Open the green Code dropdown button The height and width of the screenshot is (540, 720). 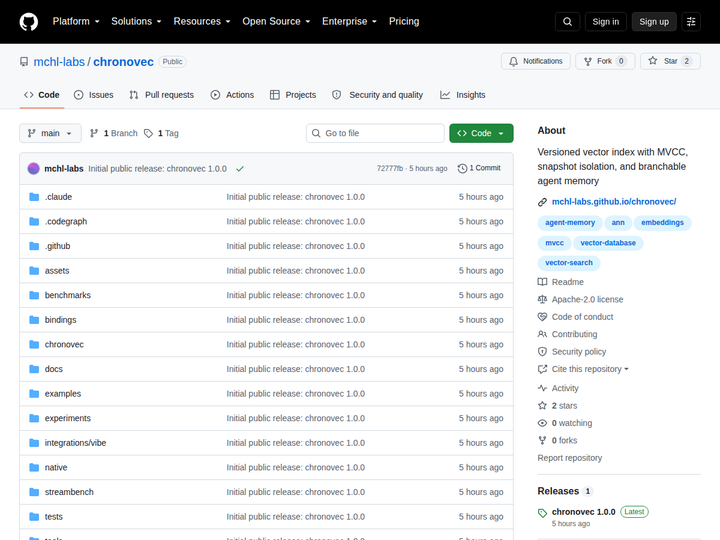point(481,133)
